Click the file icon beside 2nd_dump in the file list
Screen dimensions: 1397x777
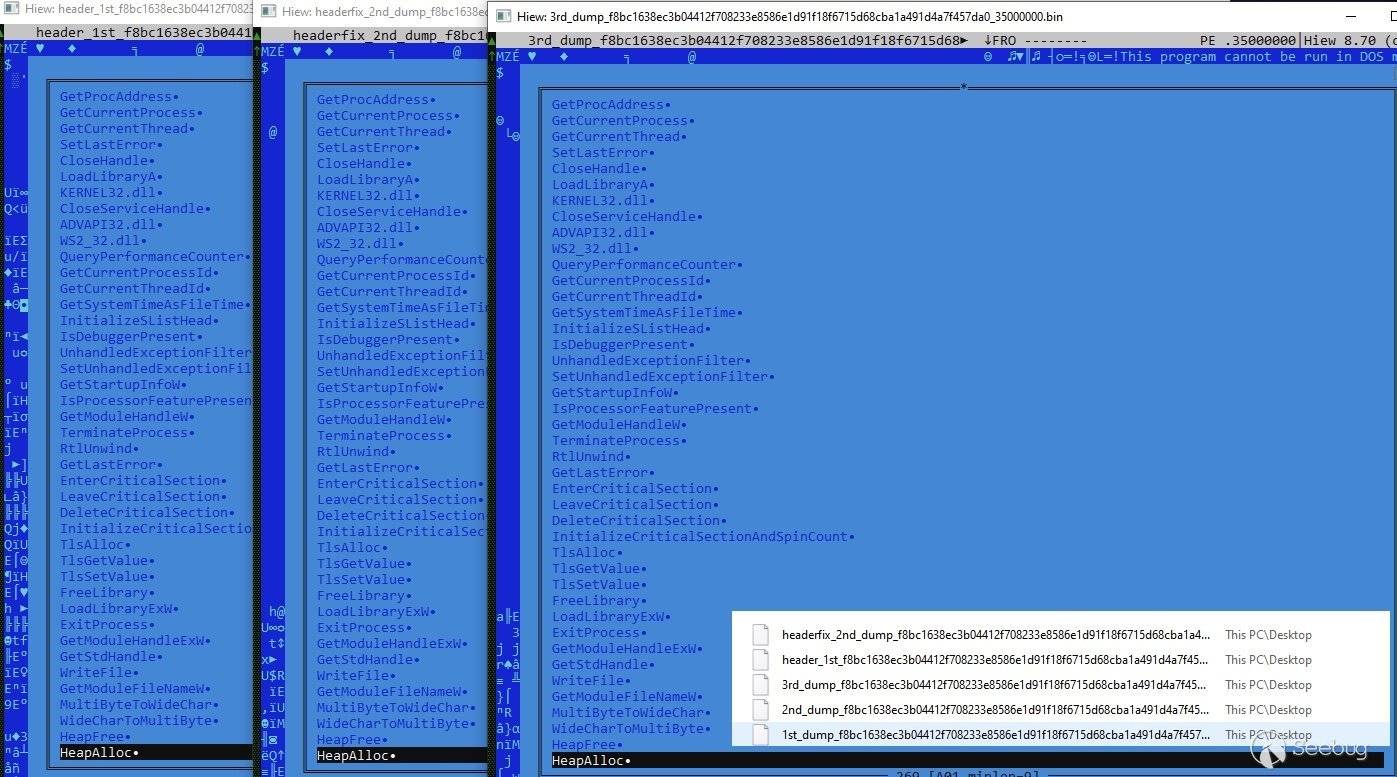[x=761, y=710]
